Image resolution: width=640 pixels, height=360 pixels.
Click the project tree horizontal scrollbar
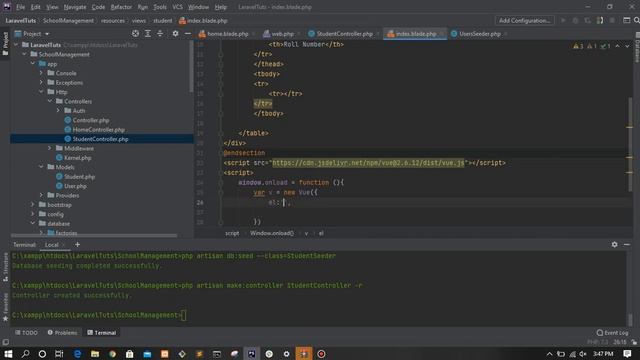click(x=94, y=236)
